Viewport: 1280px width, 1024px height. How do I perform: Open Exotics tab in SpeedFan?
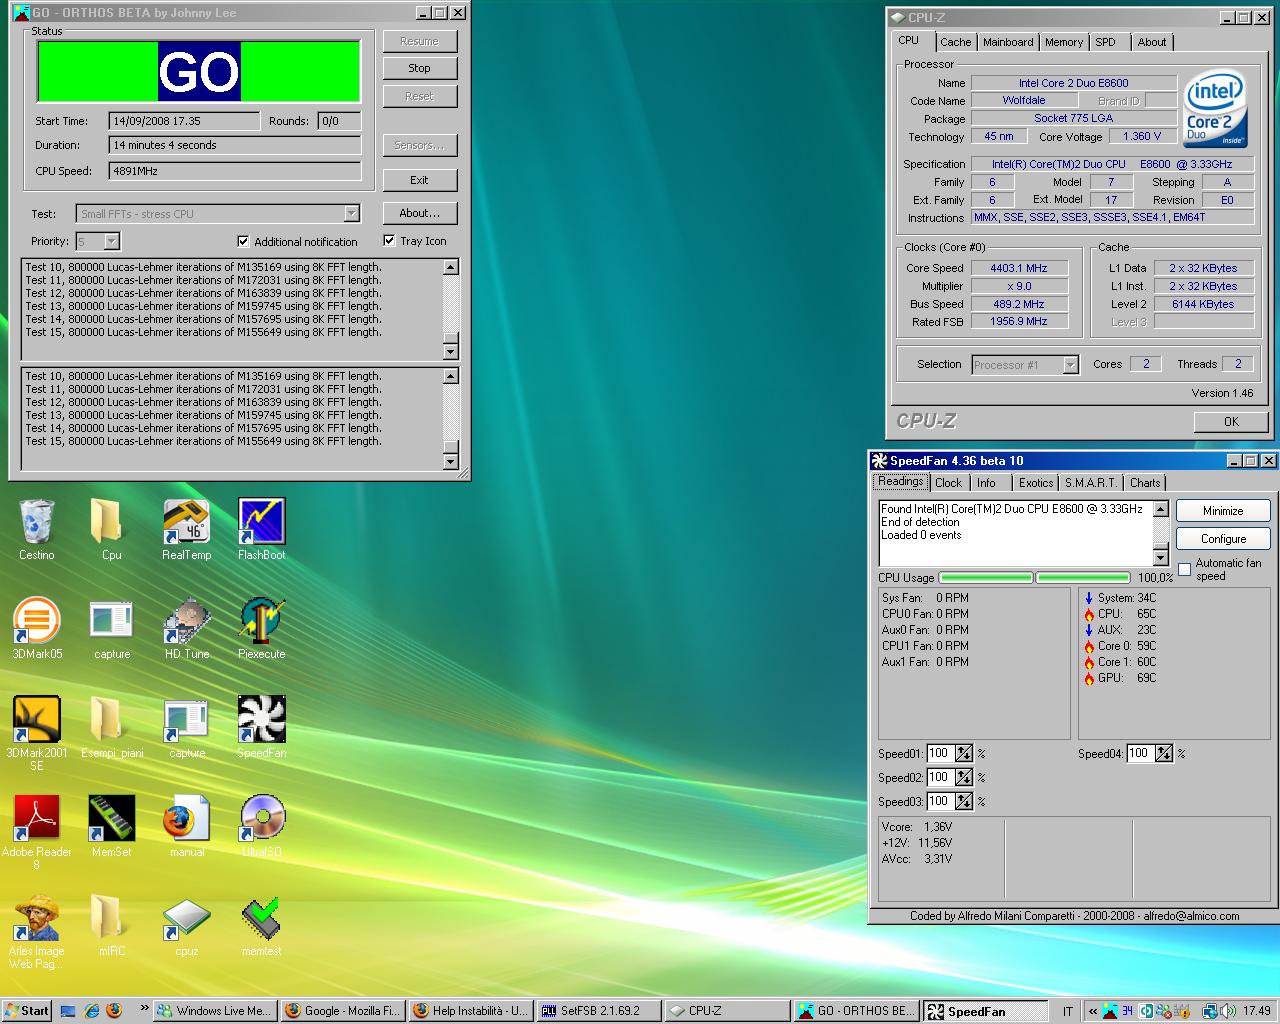pos(1036,482)
